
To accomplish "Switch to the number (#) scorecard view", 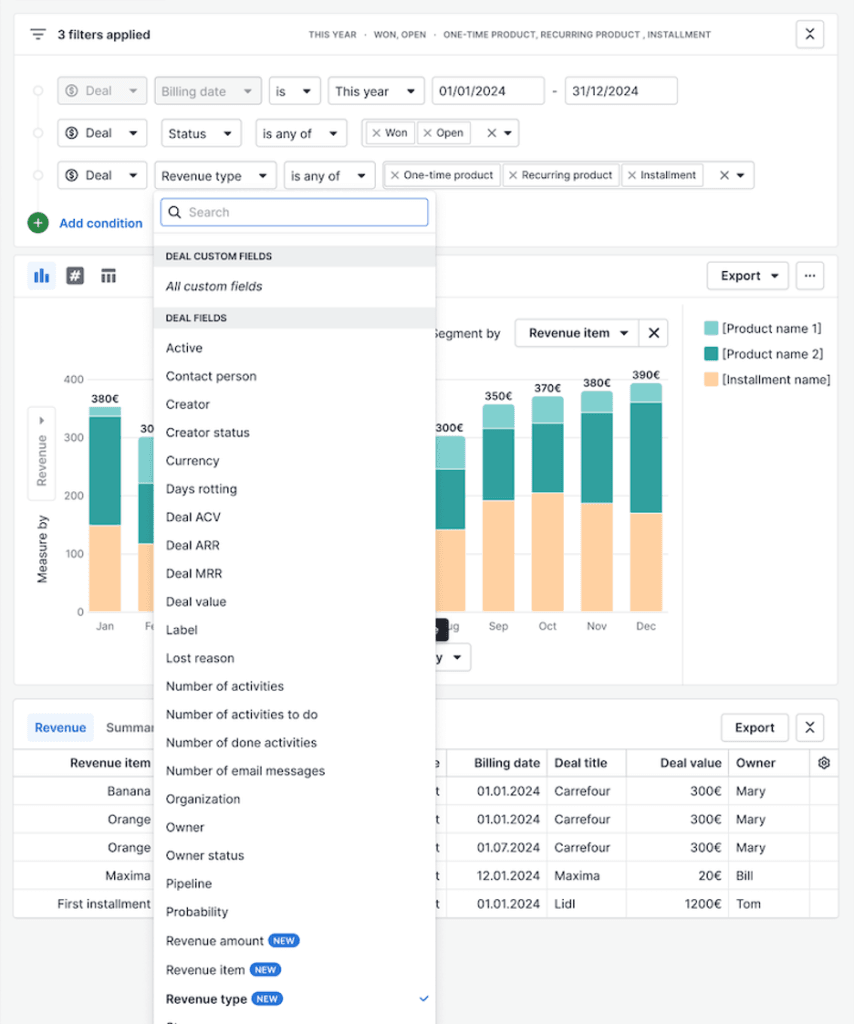I will click(74, 275).
